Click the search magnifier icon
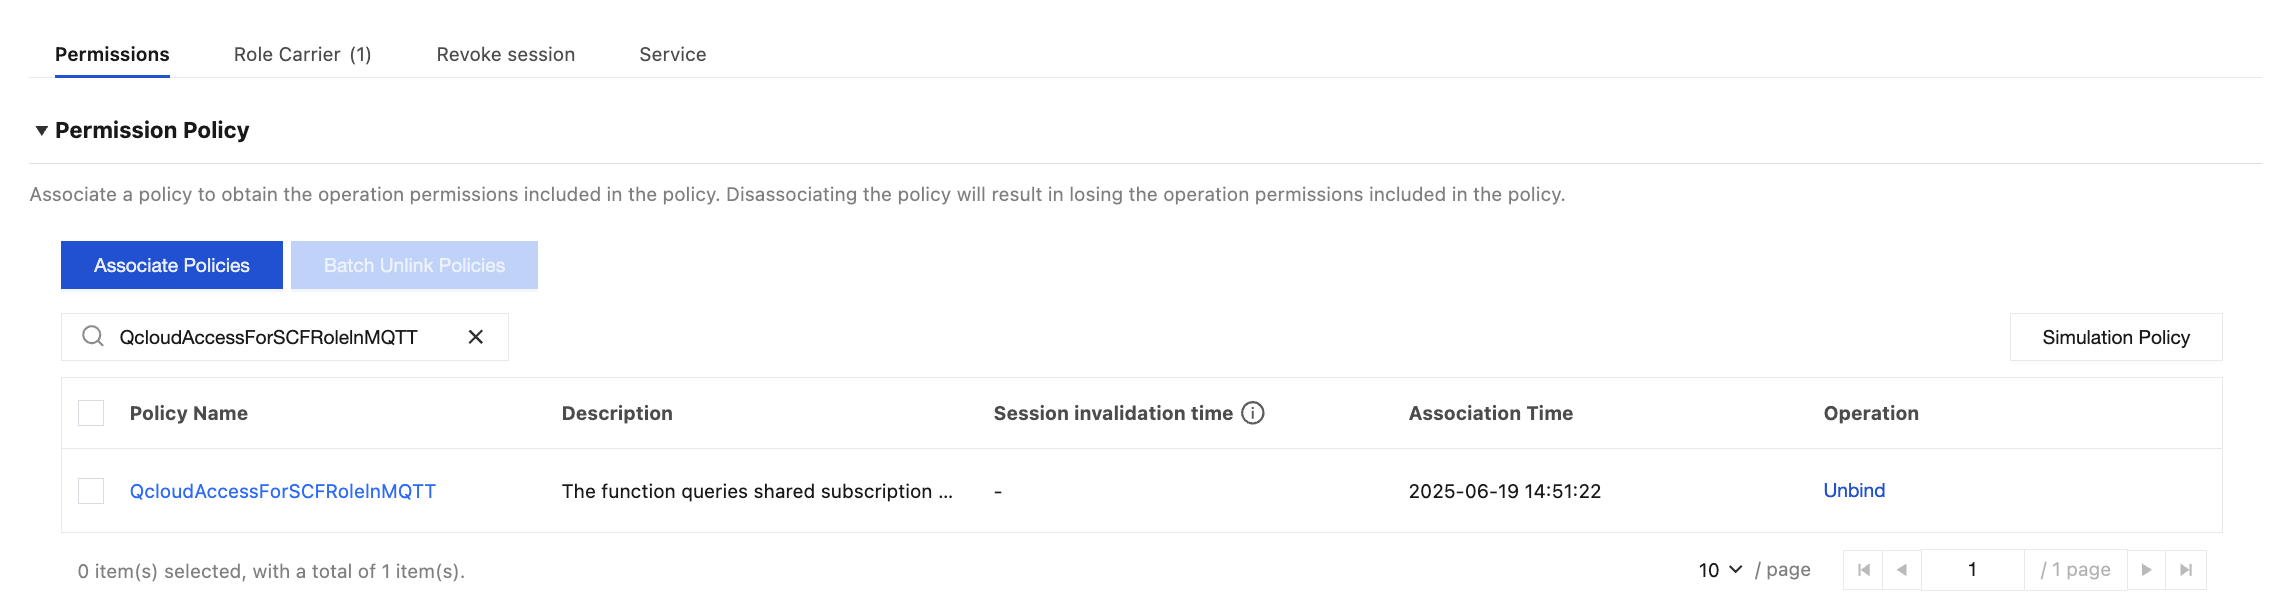This screenshot has height=606, width=2284. (x=93, y=336)
